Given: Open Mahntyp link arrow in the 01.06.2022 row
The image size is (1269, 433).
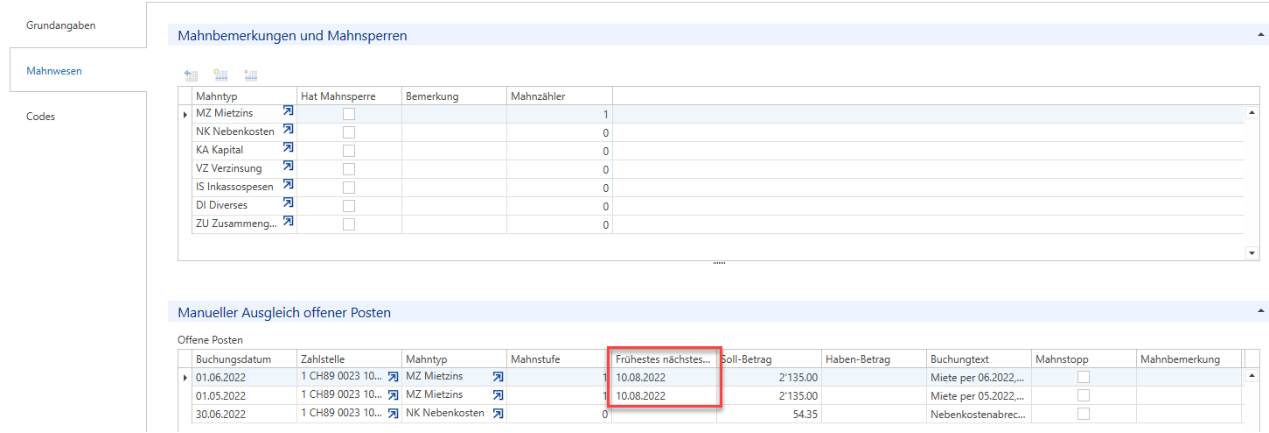Looking at the screenshot, I should [498, 377].
